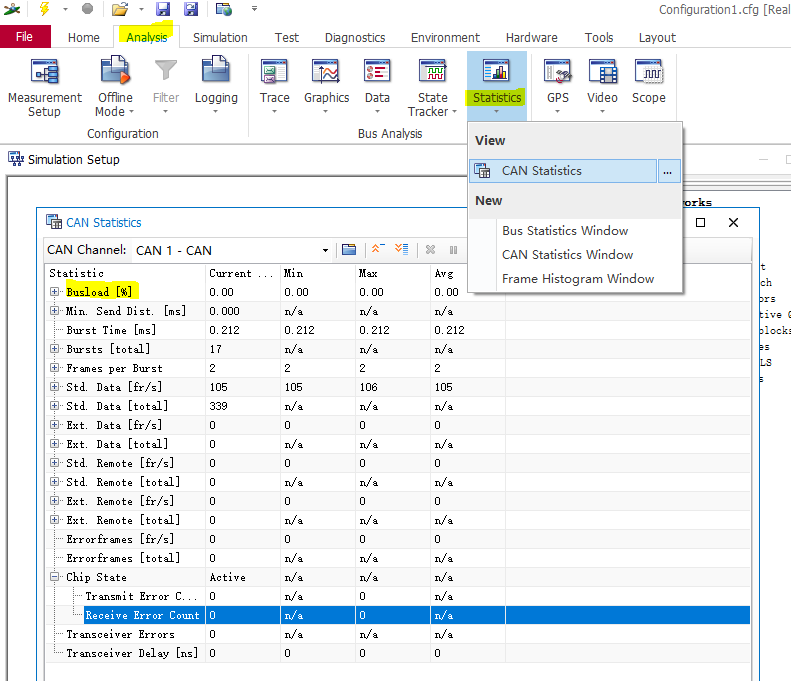Image resolution: width=791 pixels, height=685 pixels.
Task: Expand the Frames per Burst row
Action: [x=54, y=368]
